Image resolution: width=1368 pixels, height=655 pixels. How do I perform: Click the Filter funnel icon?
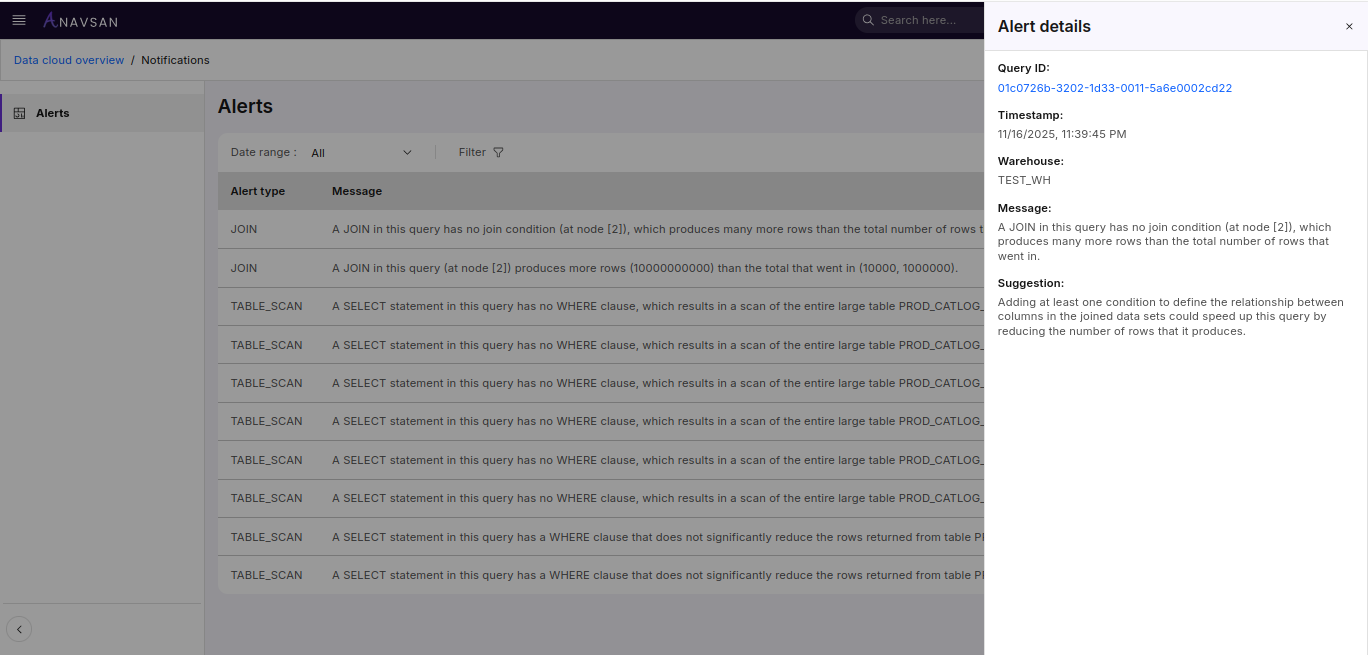pyautogui.click(x=498, y=153)
